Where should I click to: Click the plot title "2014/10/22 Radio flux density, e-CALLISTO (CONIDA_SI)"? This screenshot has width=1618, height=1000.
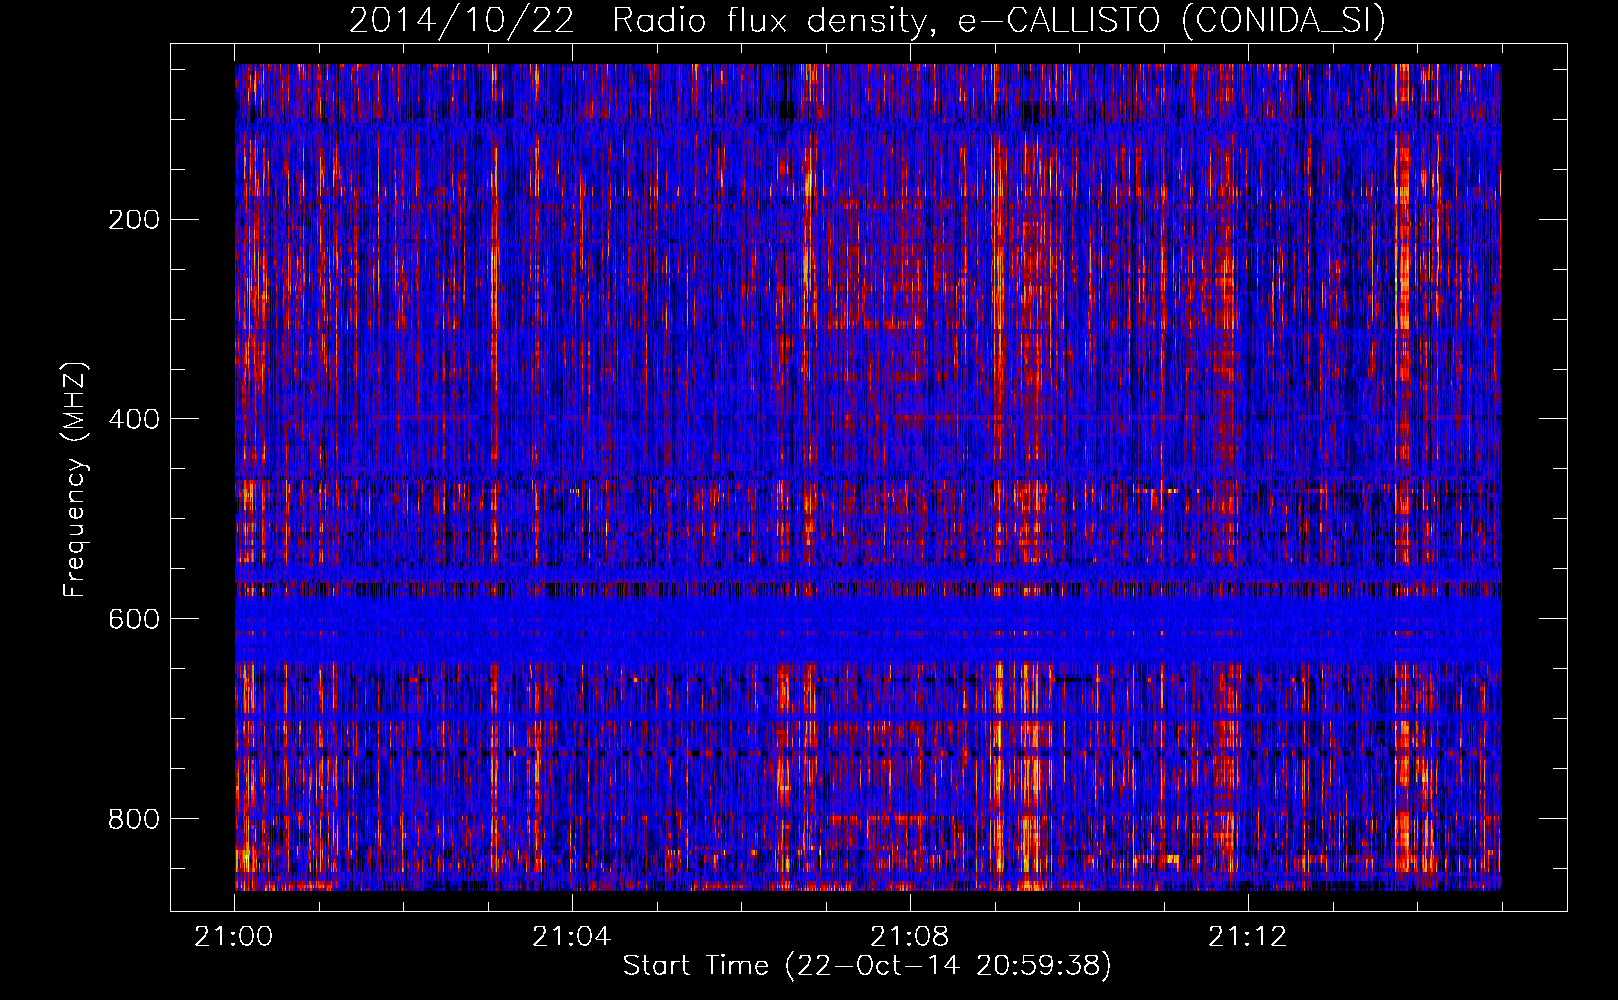867,21
